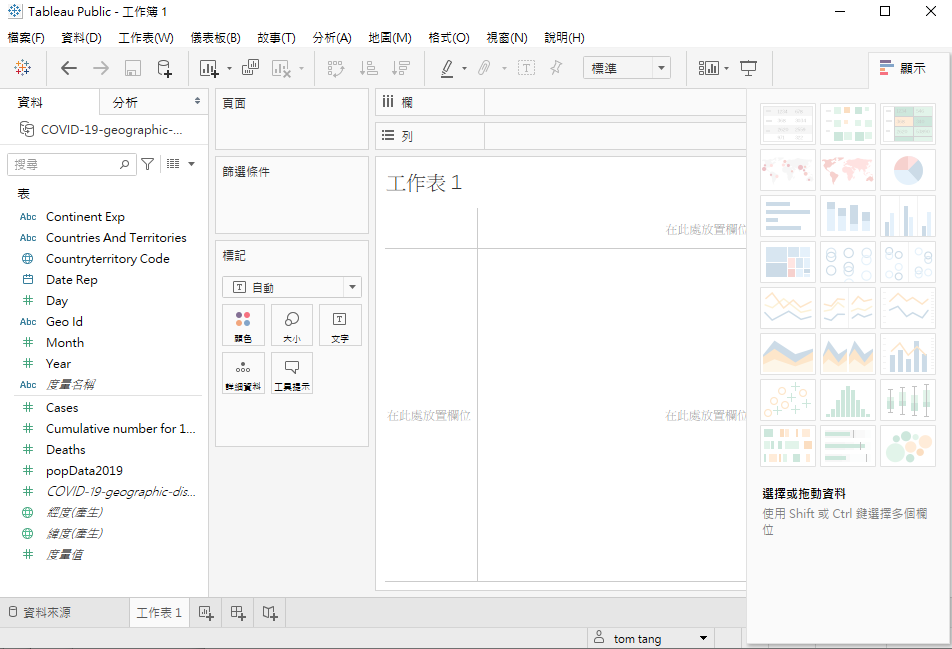Viewport: 952px width, 649px height.
Task: Open the 分析(A) menu
Action: (x=332, y=38)
